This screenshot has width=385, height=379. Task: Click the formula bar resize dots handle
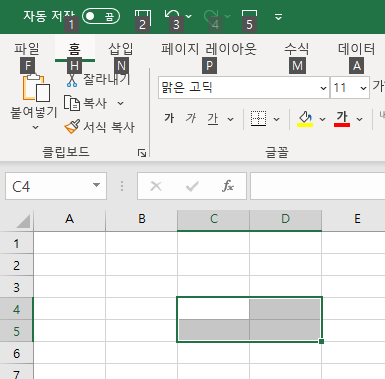[122, 186]
